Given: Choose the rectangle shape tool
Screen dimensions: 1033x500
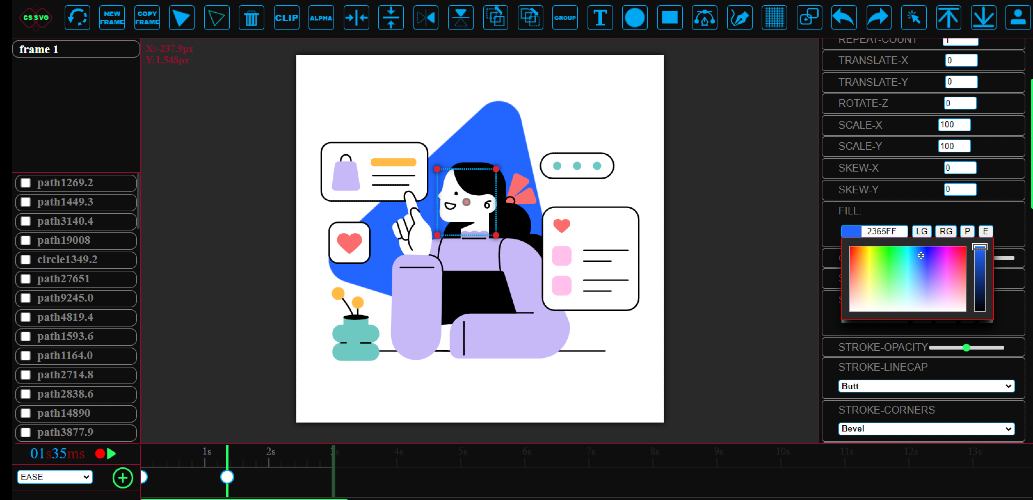Looking at the screenshot, I should click(670, 18).
